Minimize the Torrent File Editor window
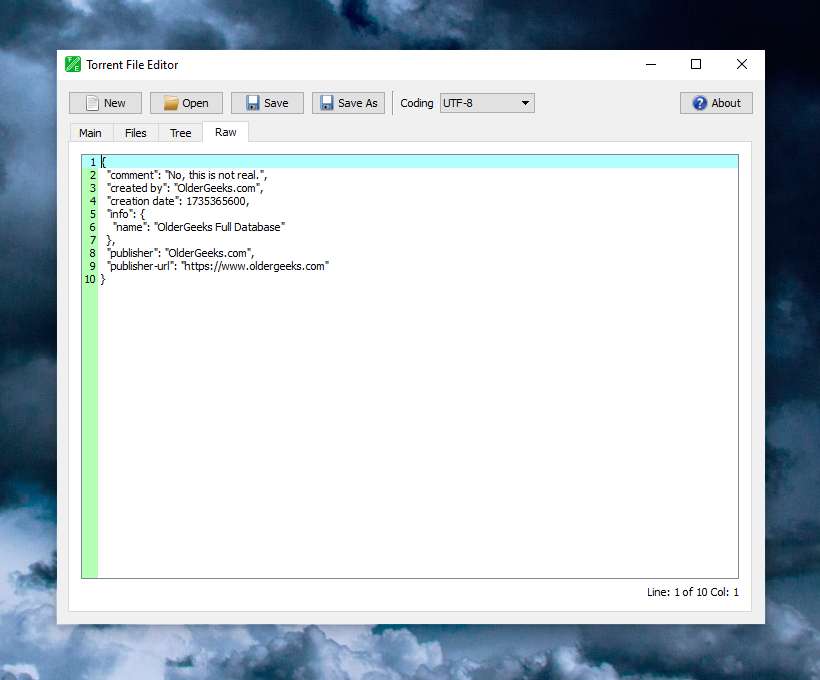This screenshot has width=820, height=680. pos(651,64)
